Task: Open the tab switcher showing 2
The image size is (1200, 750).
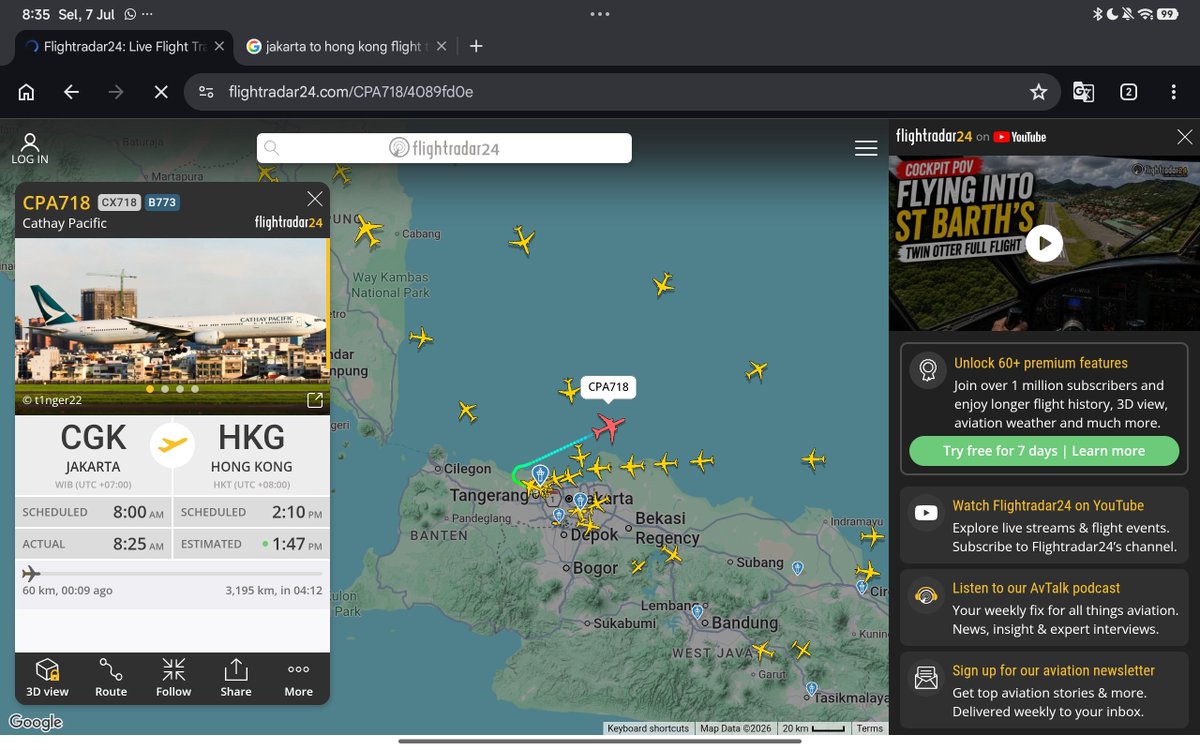Action: coord(1128,92)
